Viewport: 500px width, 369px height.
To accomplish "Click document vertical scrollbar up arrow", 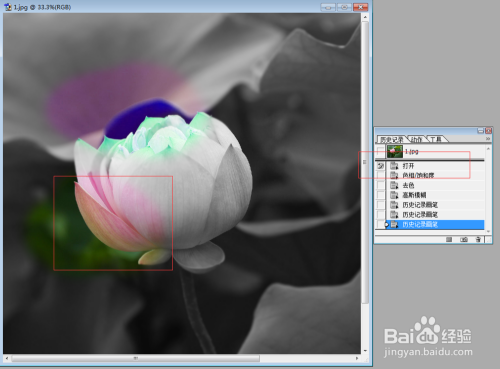I will 365,17.
